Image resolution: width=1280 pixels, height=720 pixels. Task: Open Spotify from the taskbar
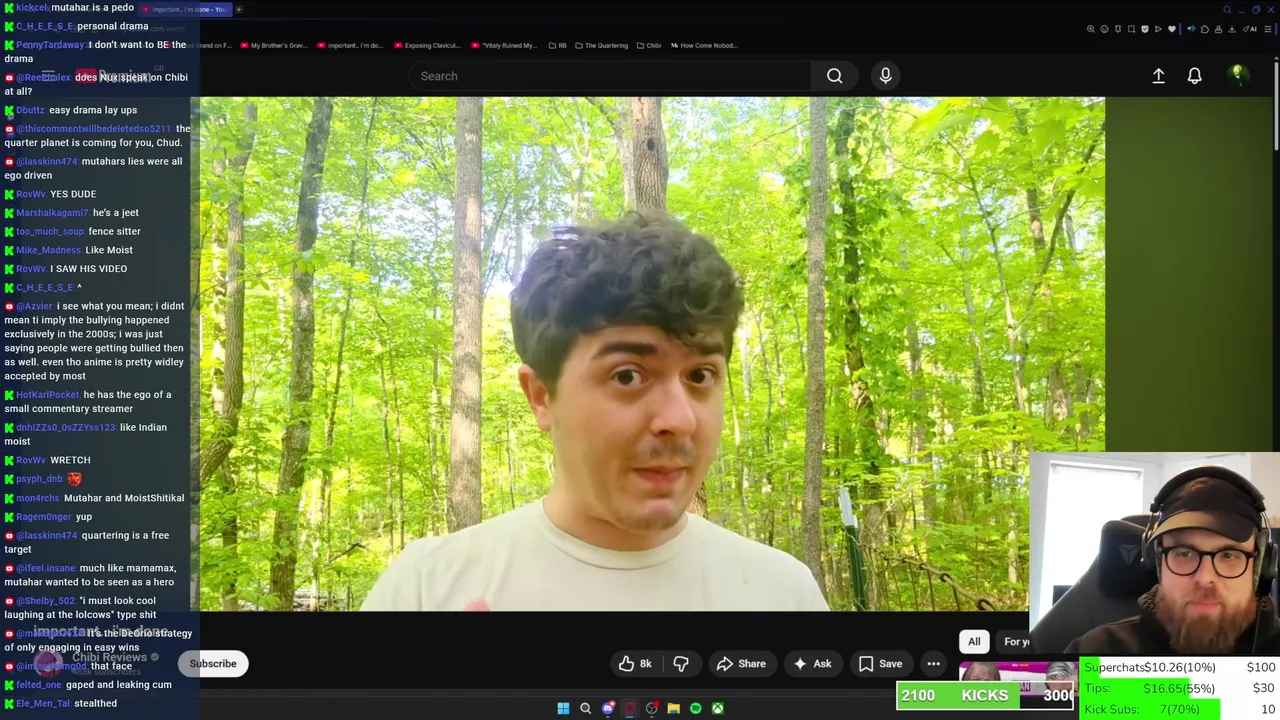[x=695, y=708]
